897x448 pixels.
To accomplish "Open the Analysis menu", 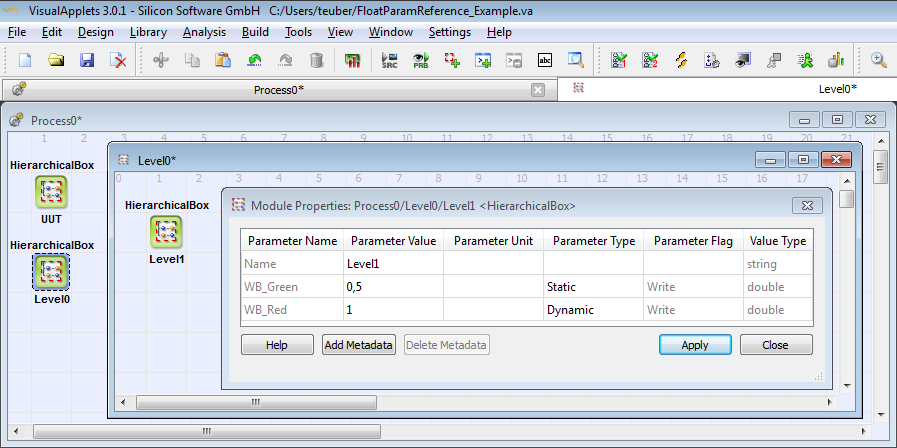I will coord(205,32).
